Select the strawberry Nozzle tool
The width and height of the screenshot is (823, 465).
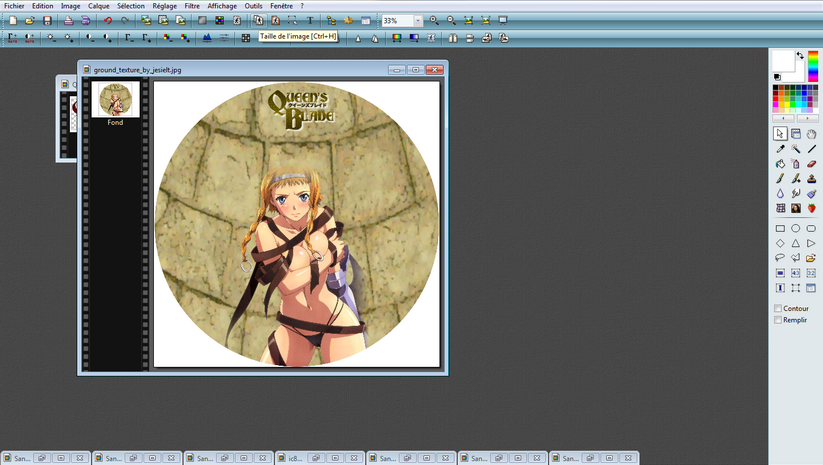point(811,208)
